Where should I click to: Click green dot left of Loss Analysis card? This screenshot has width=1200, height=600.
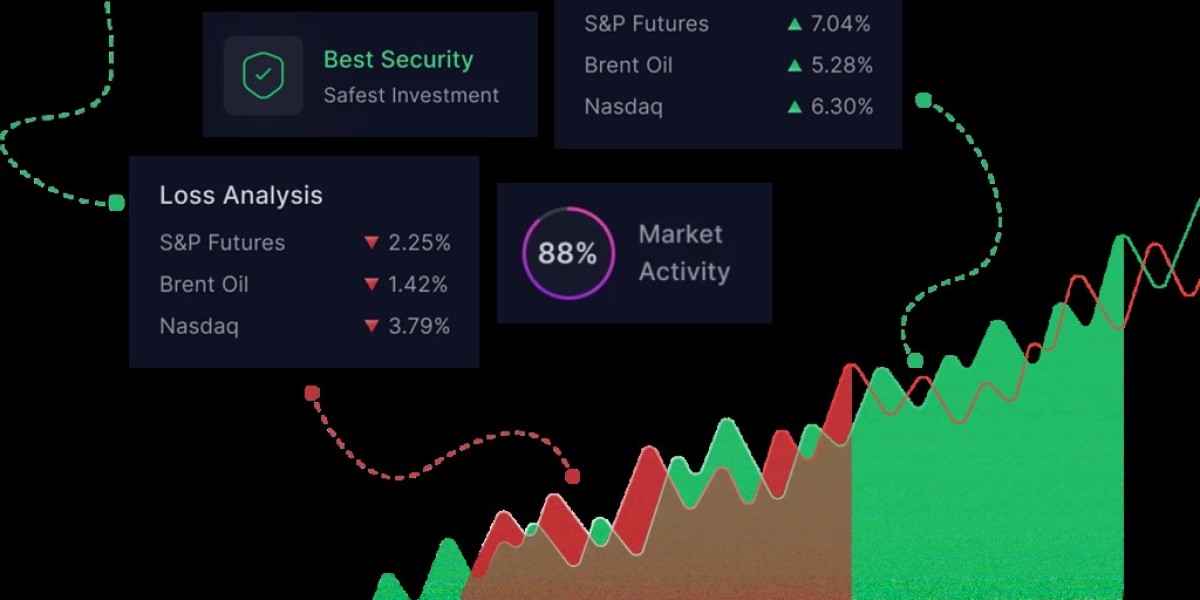click(116, 203)
